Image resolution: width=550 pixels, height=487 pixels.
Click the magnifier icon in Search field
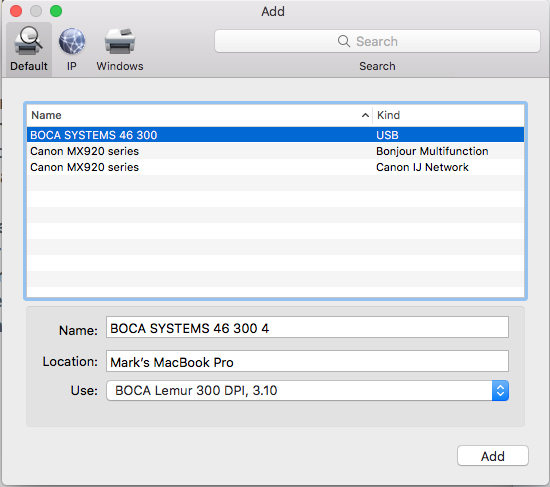click(343, 41)
